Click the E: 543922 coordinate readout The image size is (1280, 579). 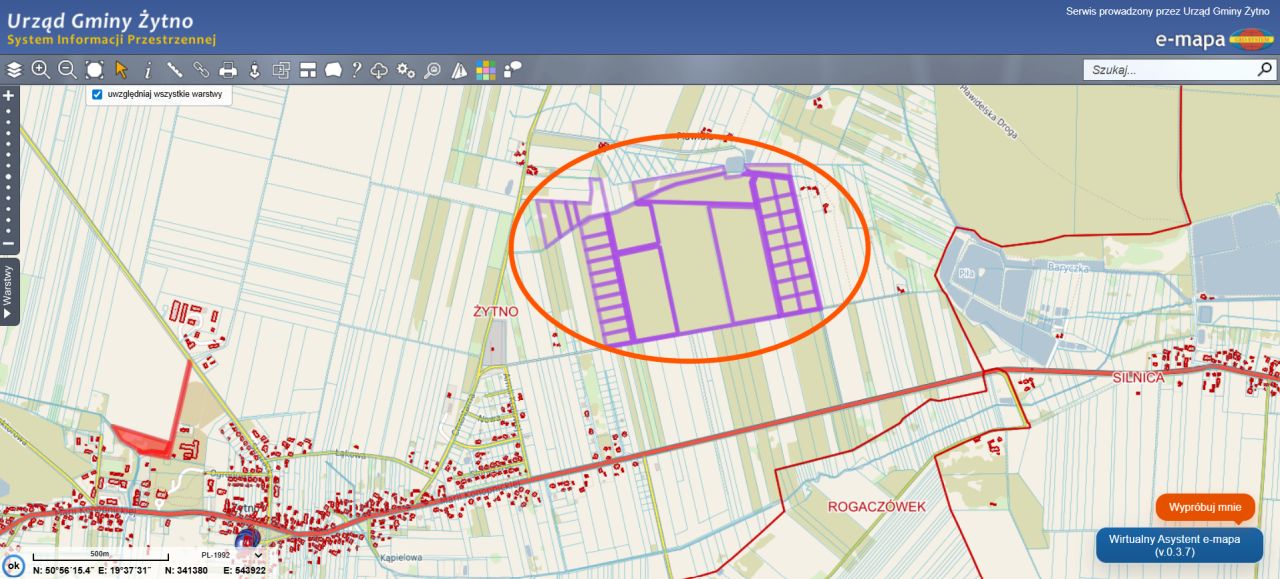pyautogui.click(x=244, y=570)
